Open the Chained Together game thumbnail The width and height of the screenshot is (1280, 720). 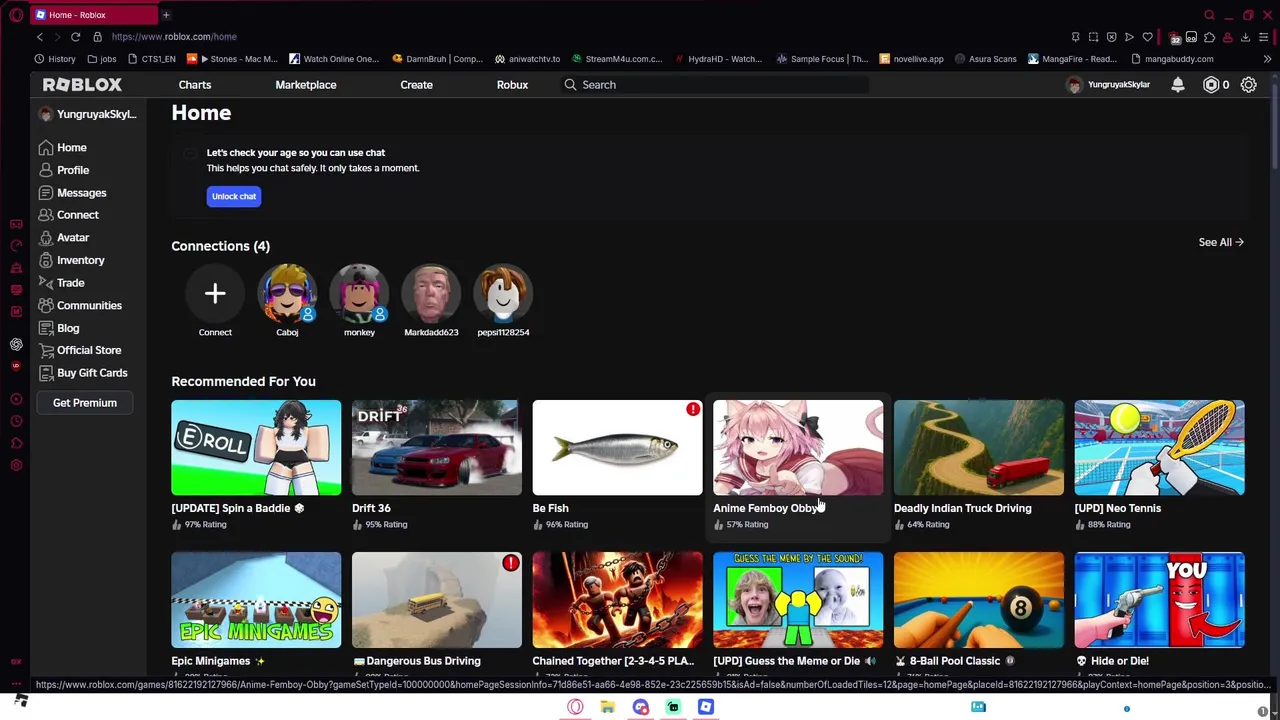click(x=617, y=600)
